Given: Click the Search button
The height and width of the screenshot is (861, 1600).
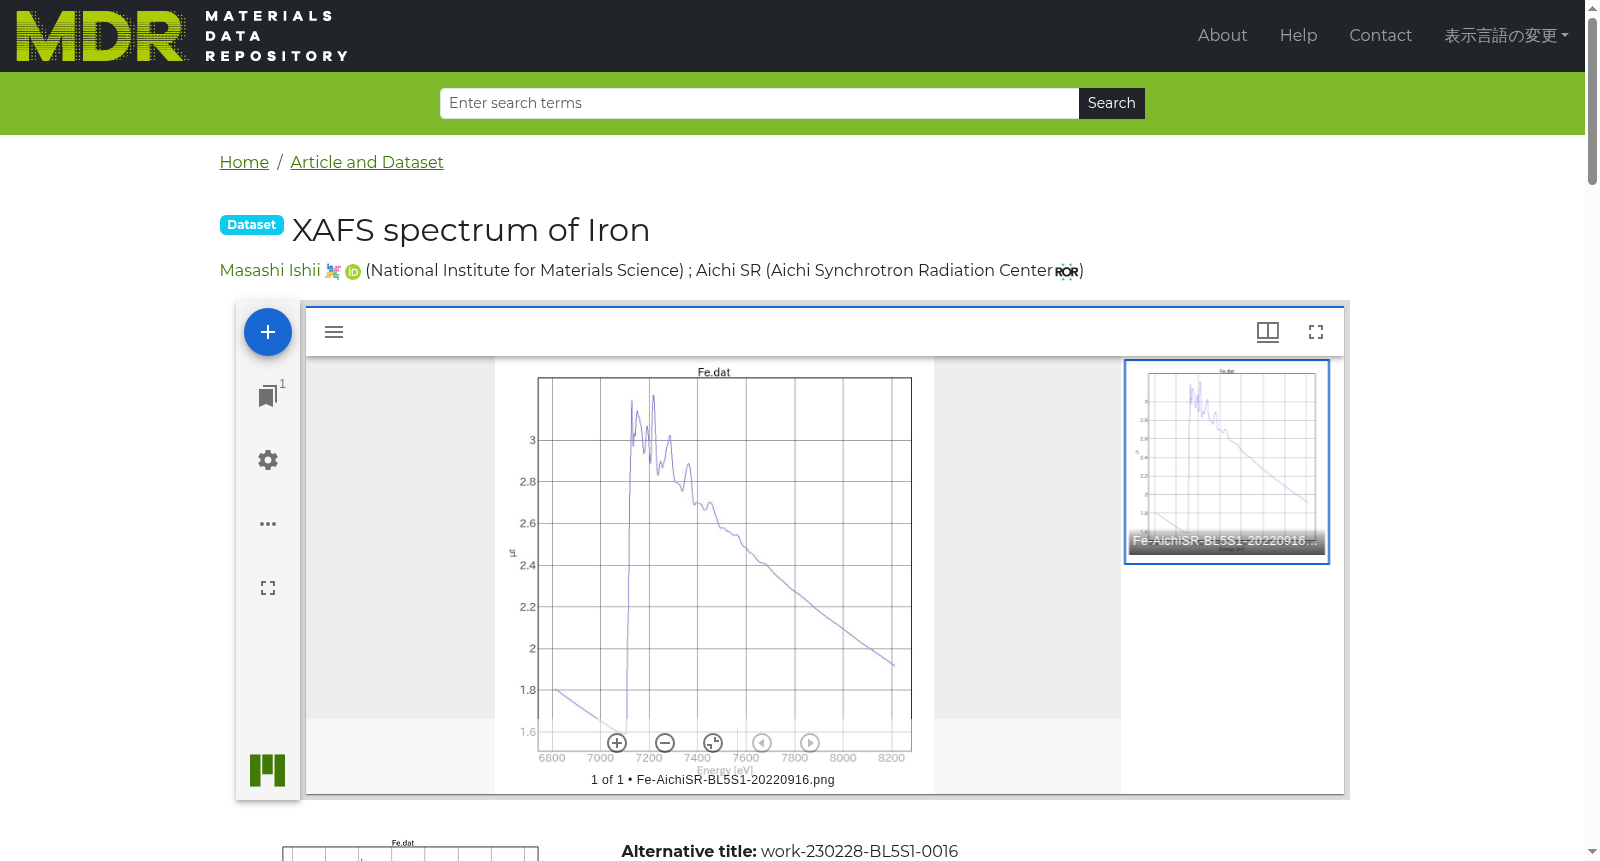Looking at the screenshot, I should pyautogui.click(x=1111, y=103).
